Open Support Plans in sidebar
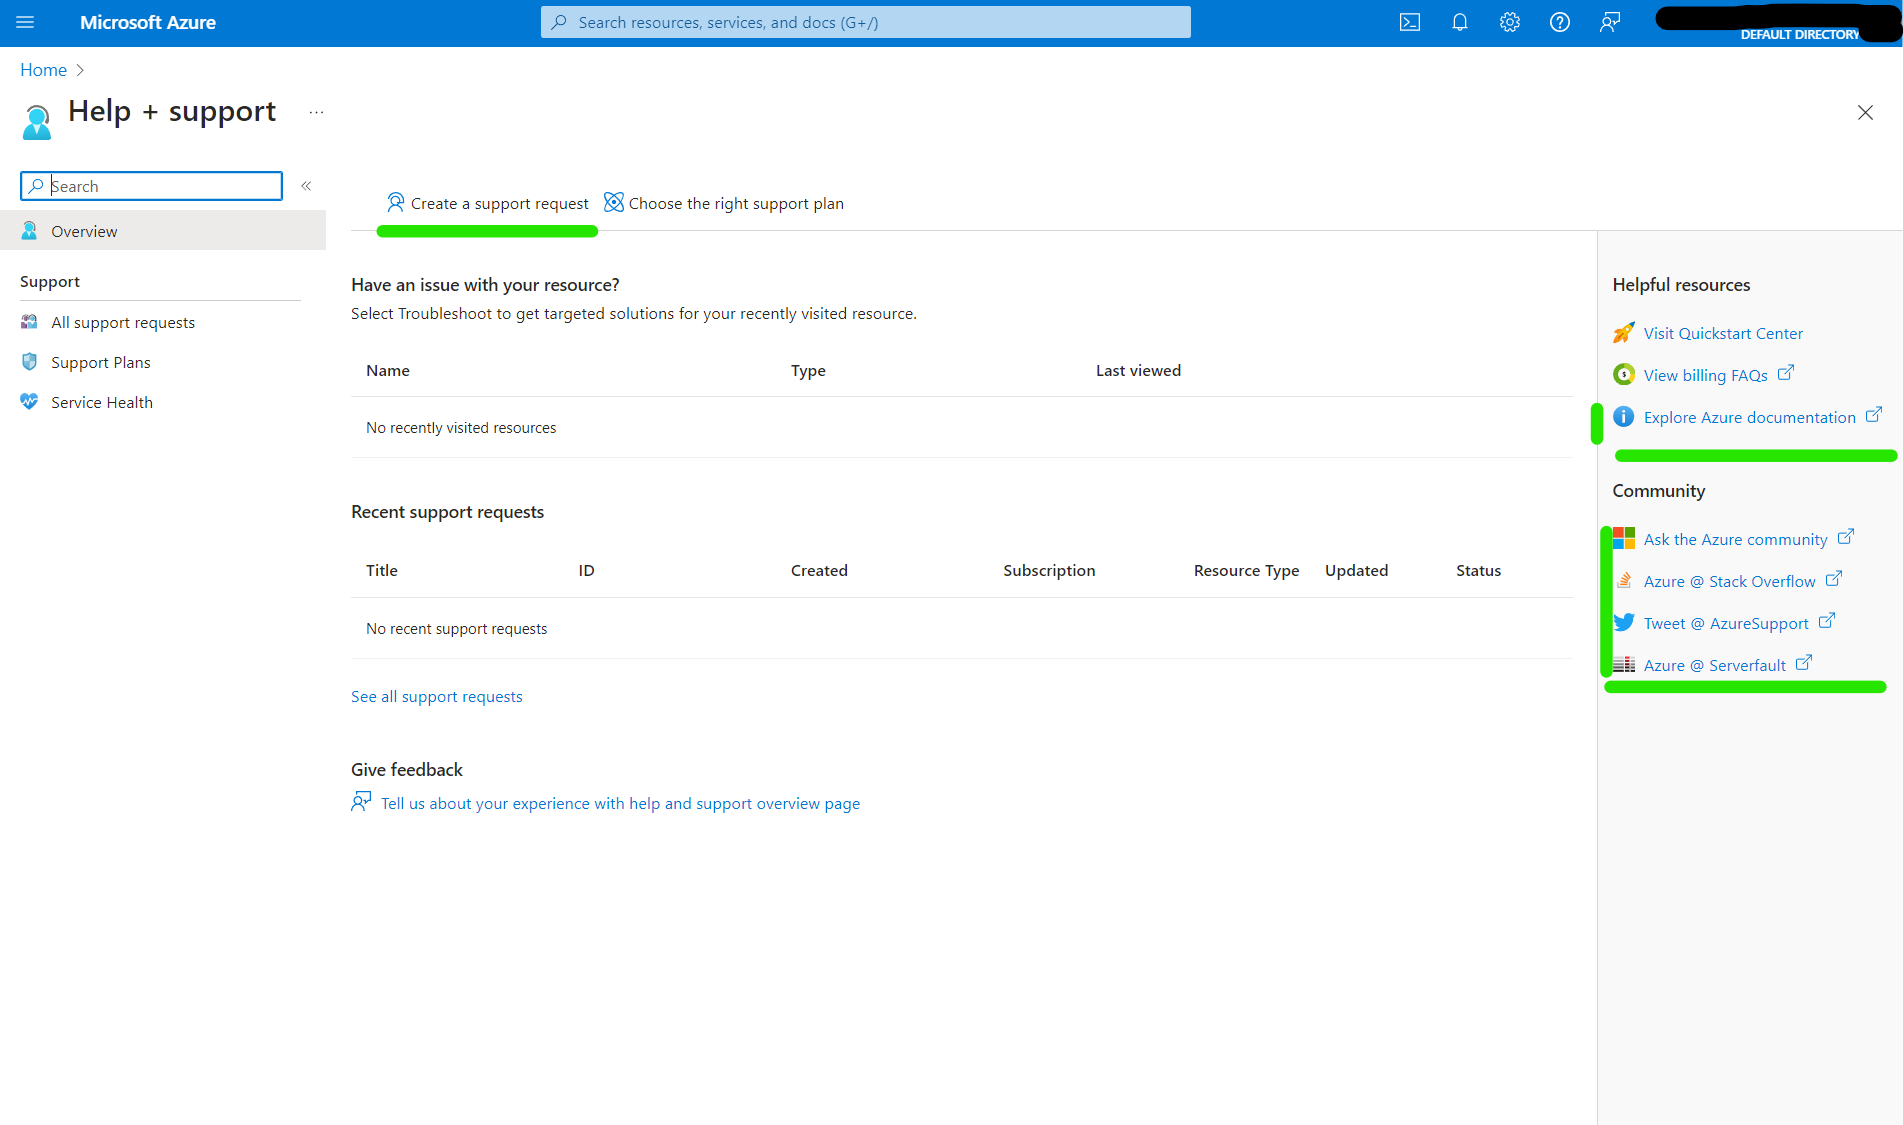The width and height of the screenshot is (1903, 1125). [x=101, y=362]
